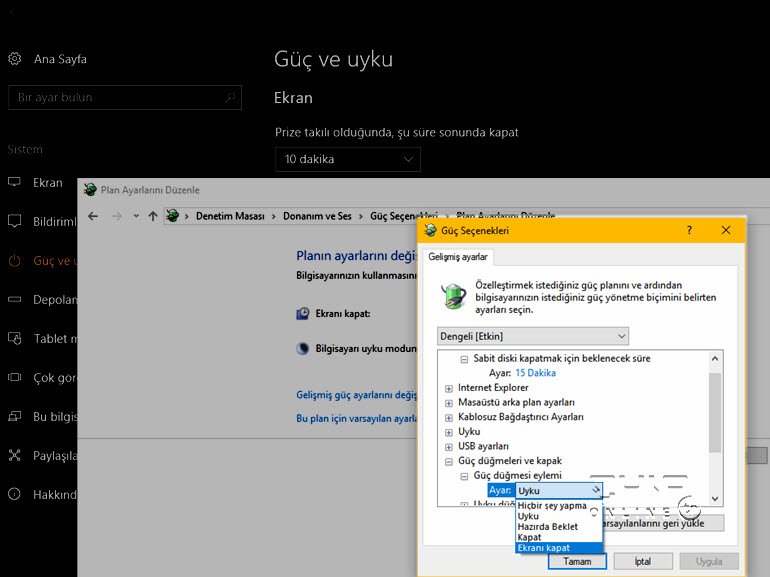Expand the Uyku node
The image size is (770, 577).
pos(448,433)
